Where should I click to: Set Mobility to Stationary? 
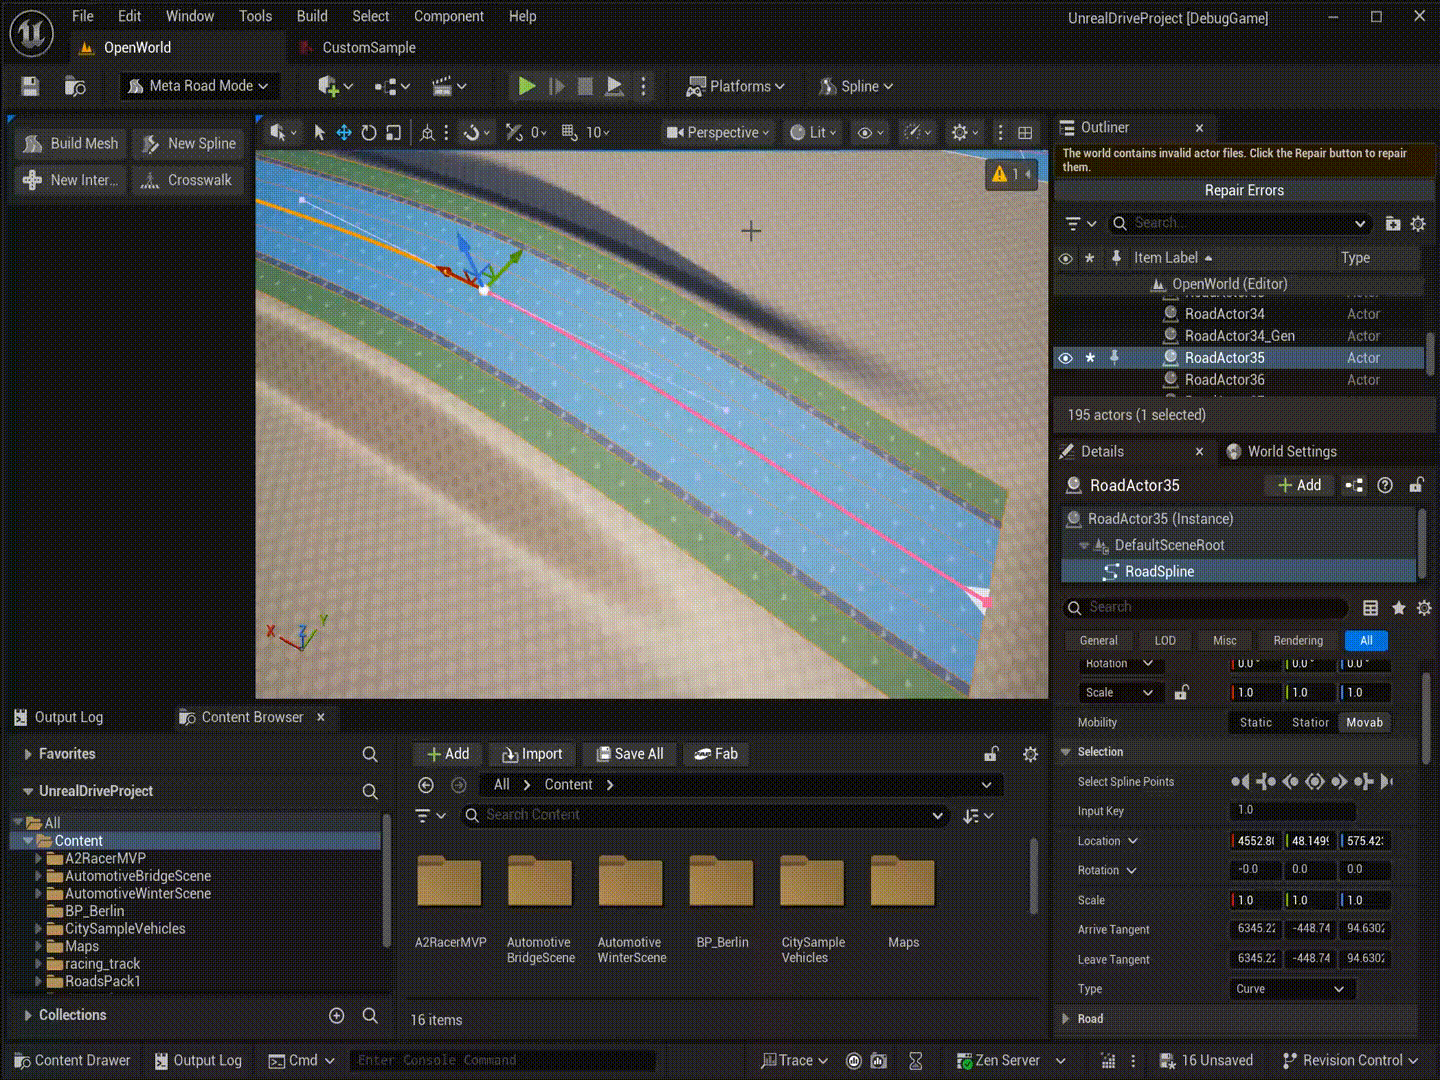pos(1310,723)
